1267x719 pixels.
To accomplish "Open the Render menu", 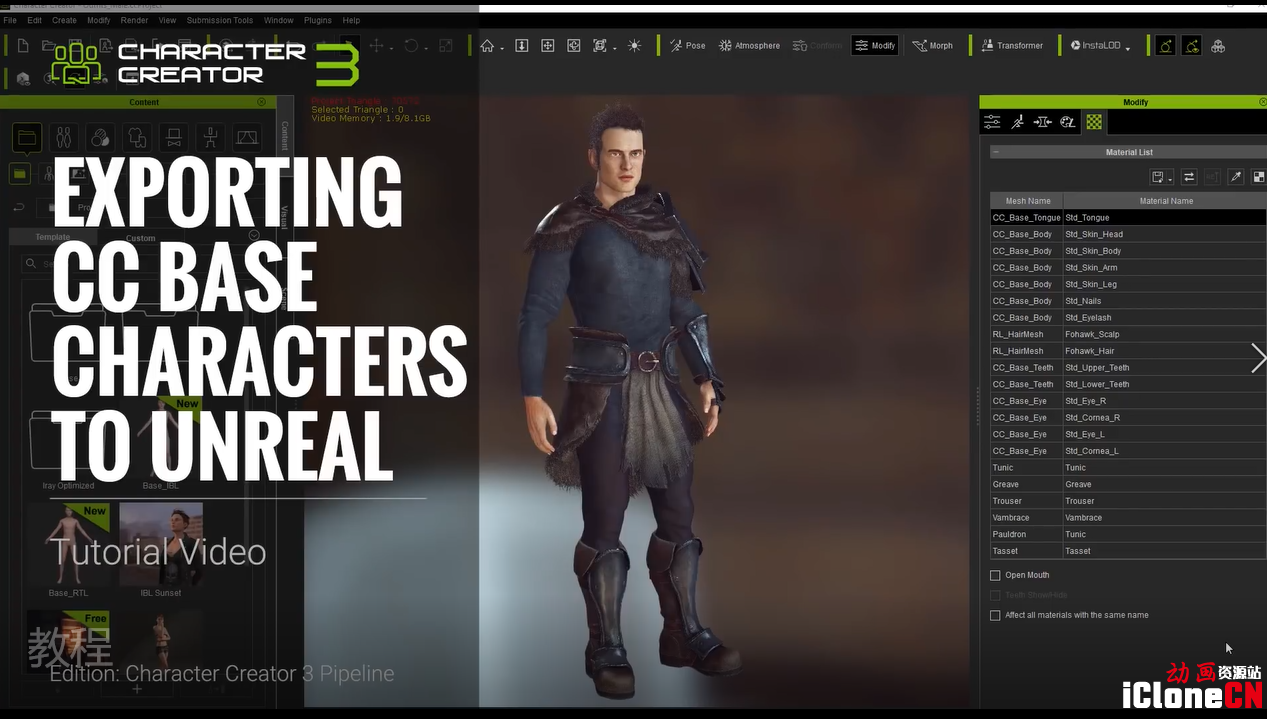I will [134, 20].
